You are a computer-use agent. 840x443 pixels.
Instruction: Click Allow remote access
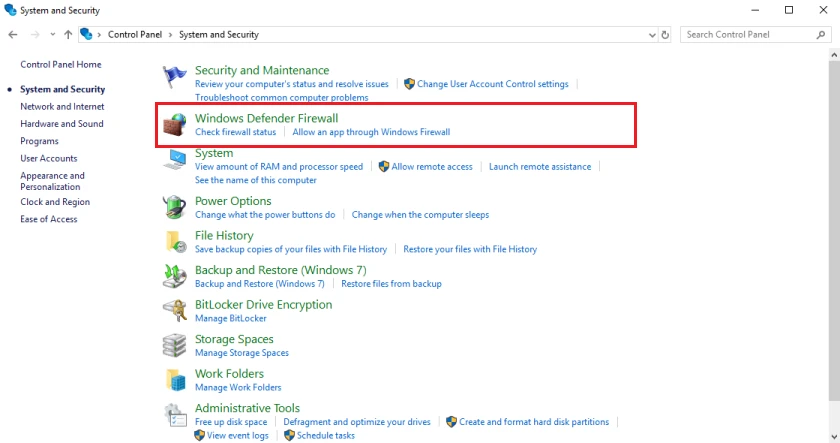tap(432, 167)
